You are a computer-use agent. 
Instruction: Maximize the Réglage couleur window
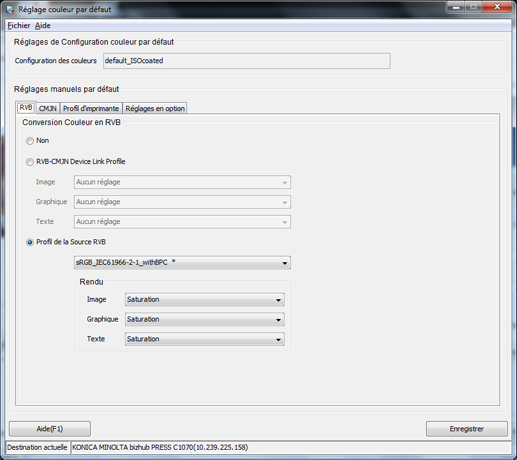coord(473,7)
